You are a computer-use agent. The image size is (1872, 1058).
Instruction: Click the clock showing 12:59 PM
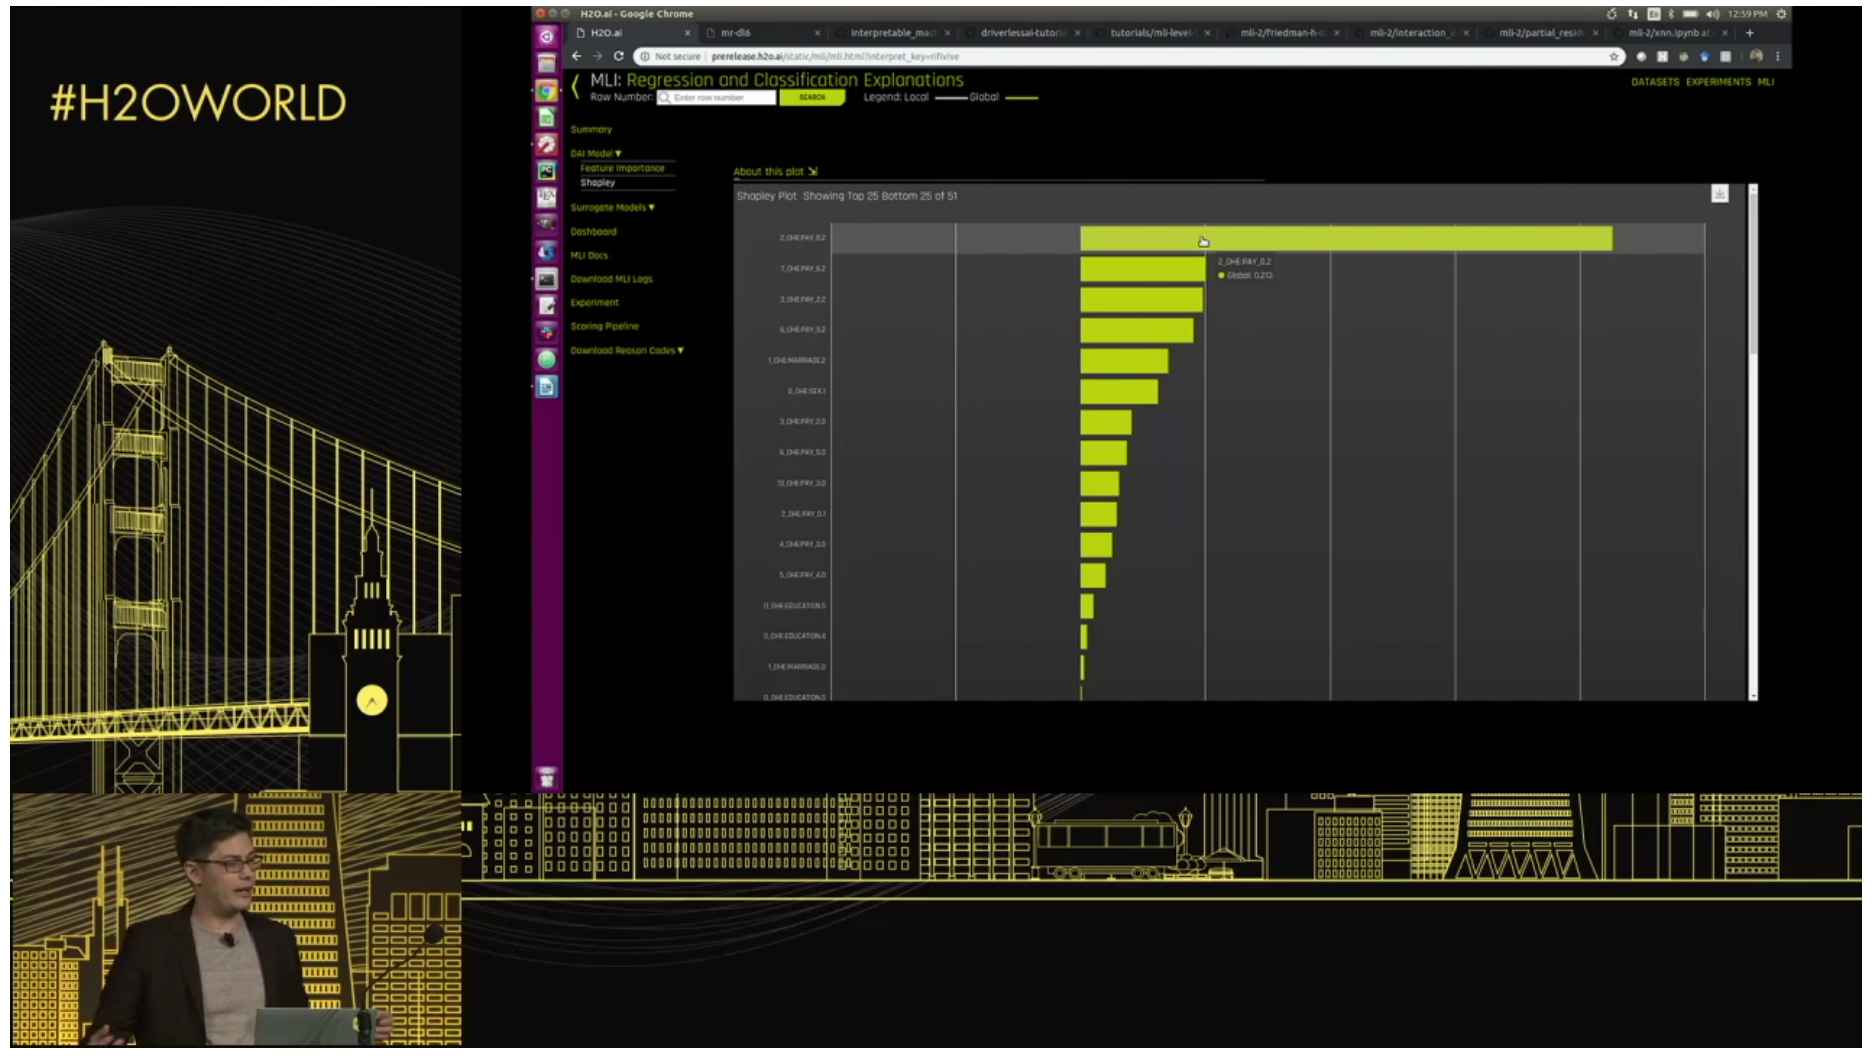[x=1747, y=14]
